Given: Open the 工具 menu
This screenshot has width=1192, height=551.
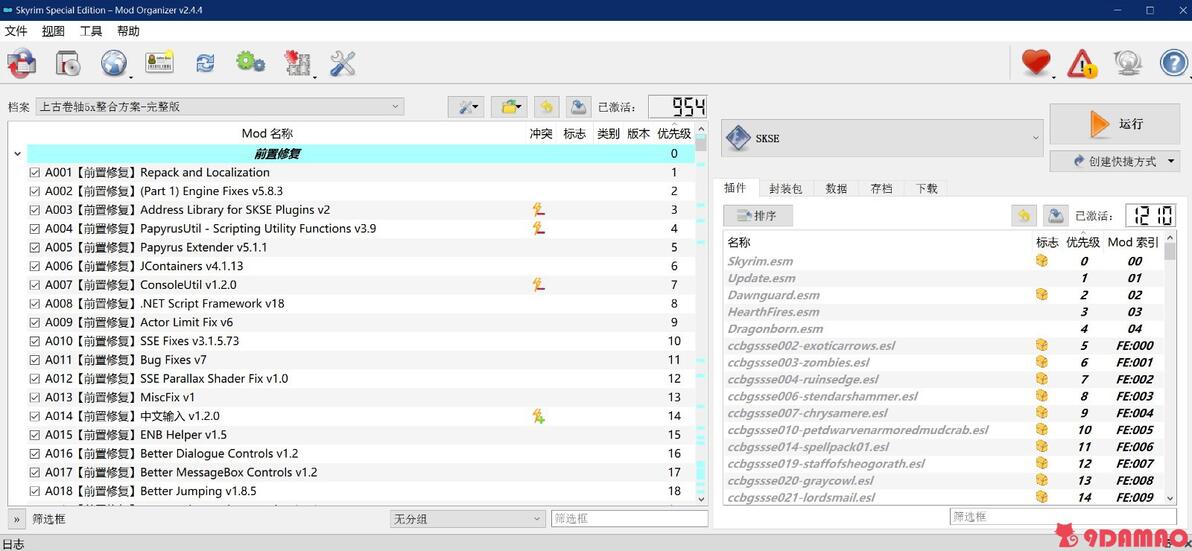Looking at the screenshot, I should coord(91,31).
